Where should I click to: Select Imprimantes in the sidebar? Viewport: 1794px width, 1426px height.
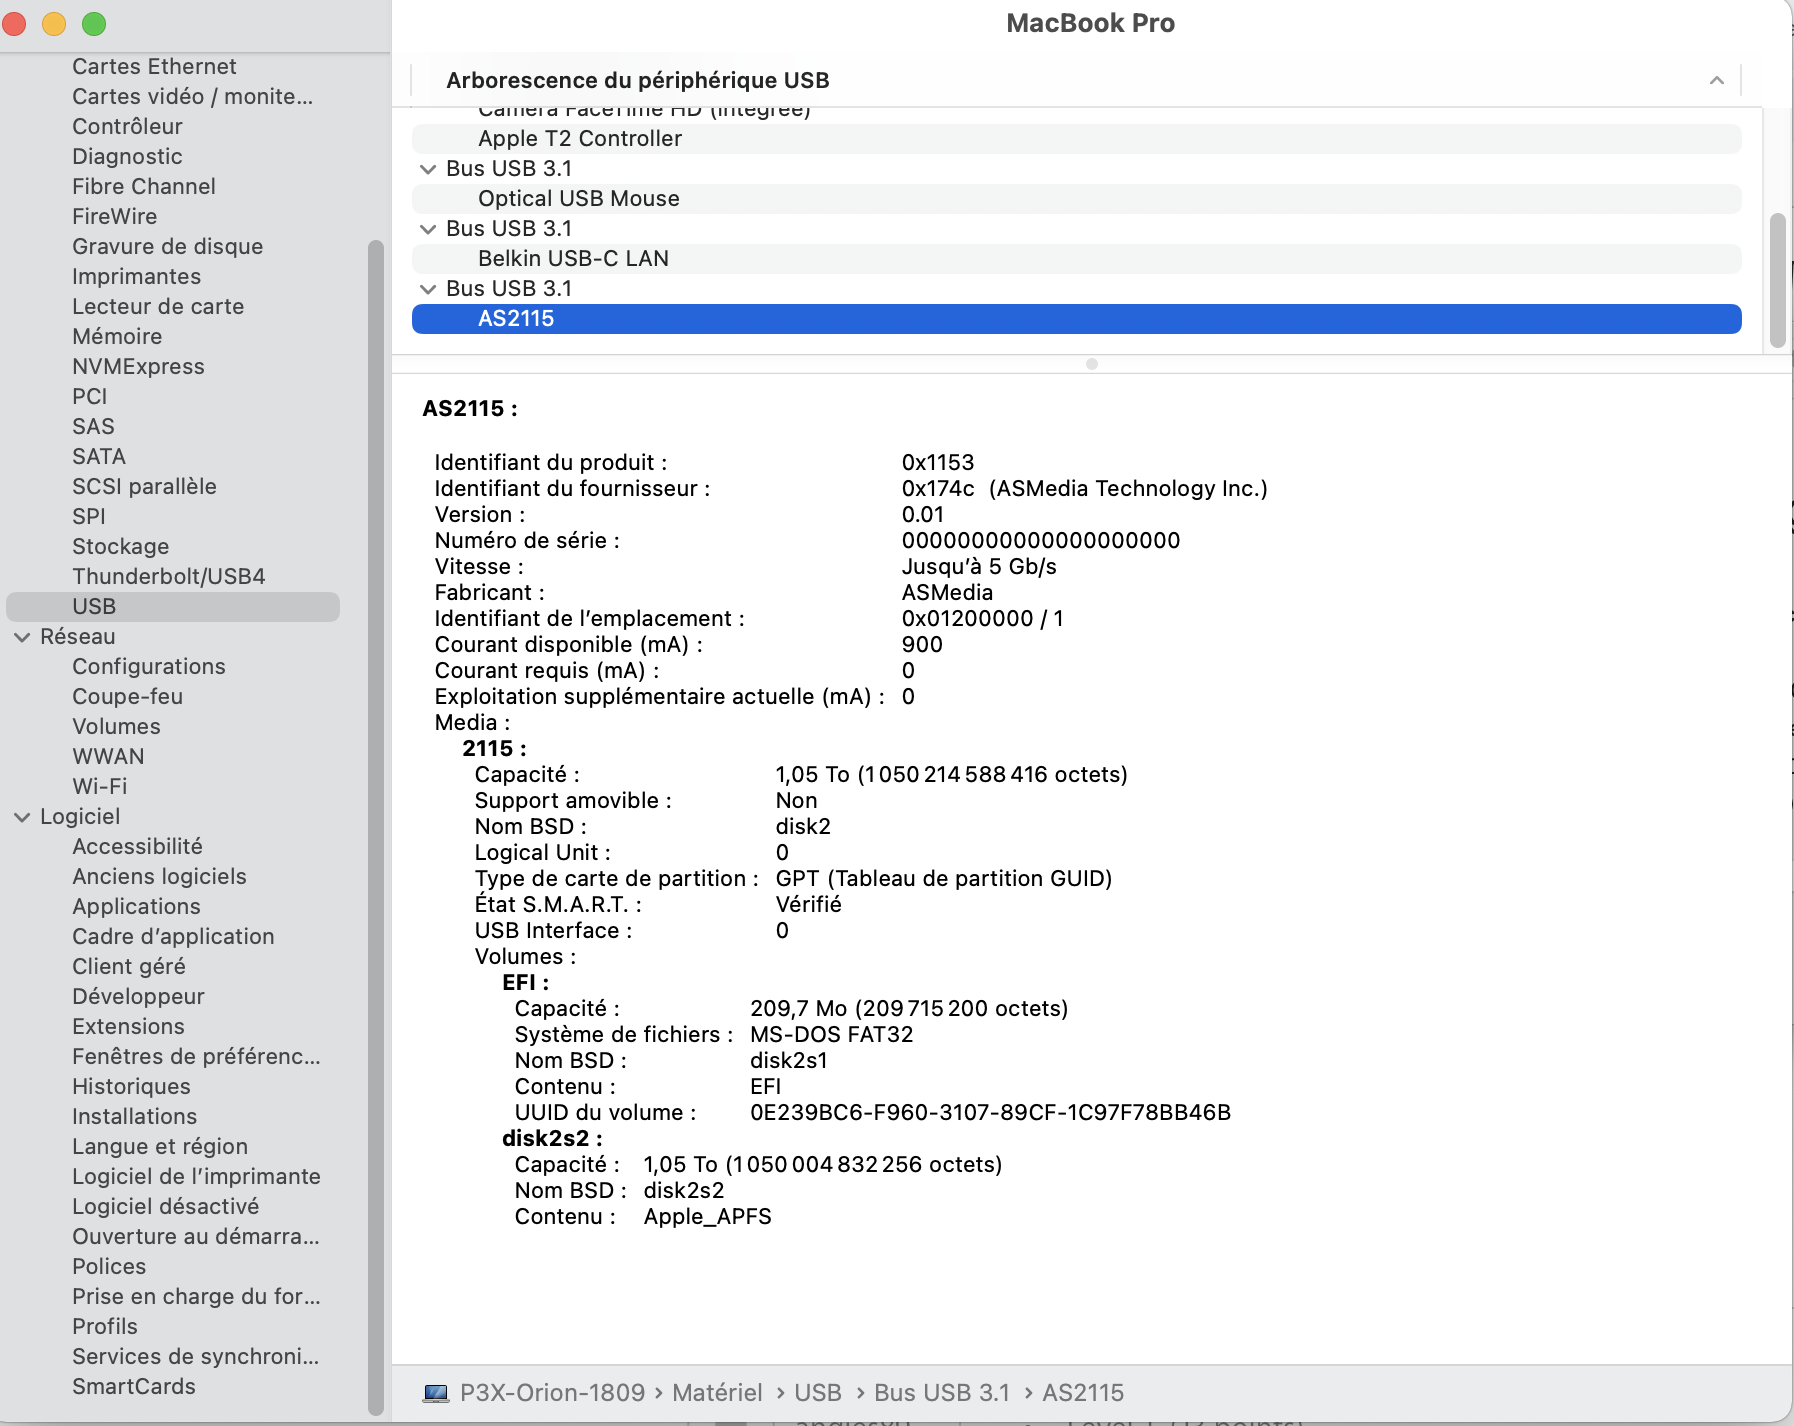click(136, 277)
